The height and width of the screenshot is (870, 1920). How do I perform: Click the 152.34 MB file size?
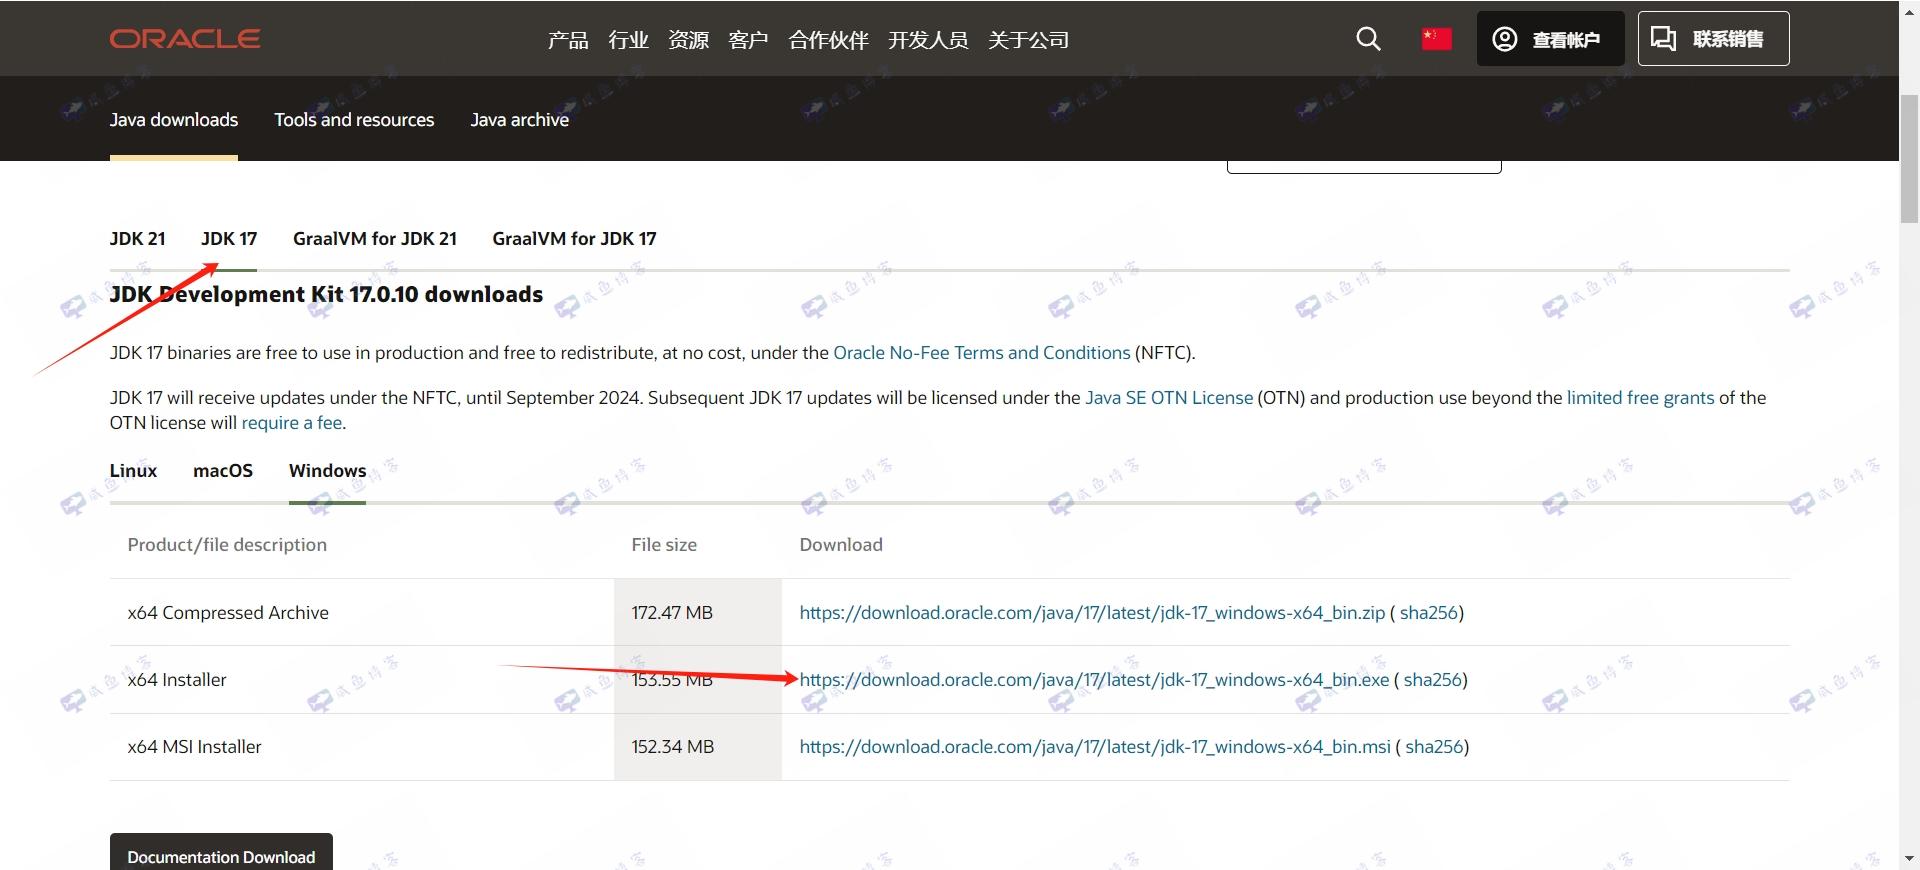point(672,747)
